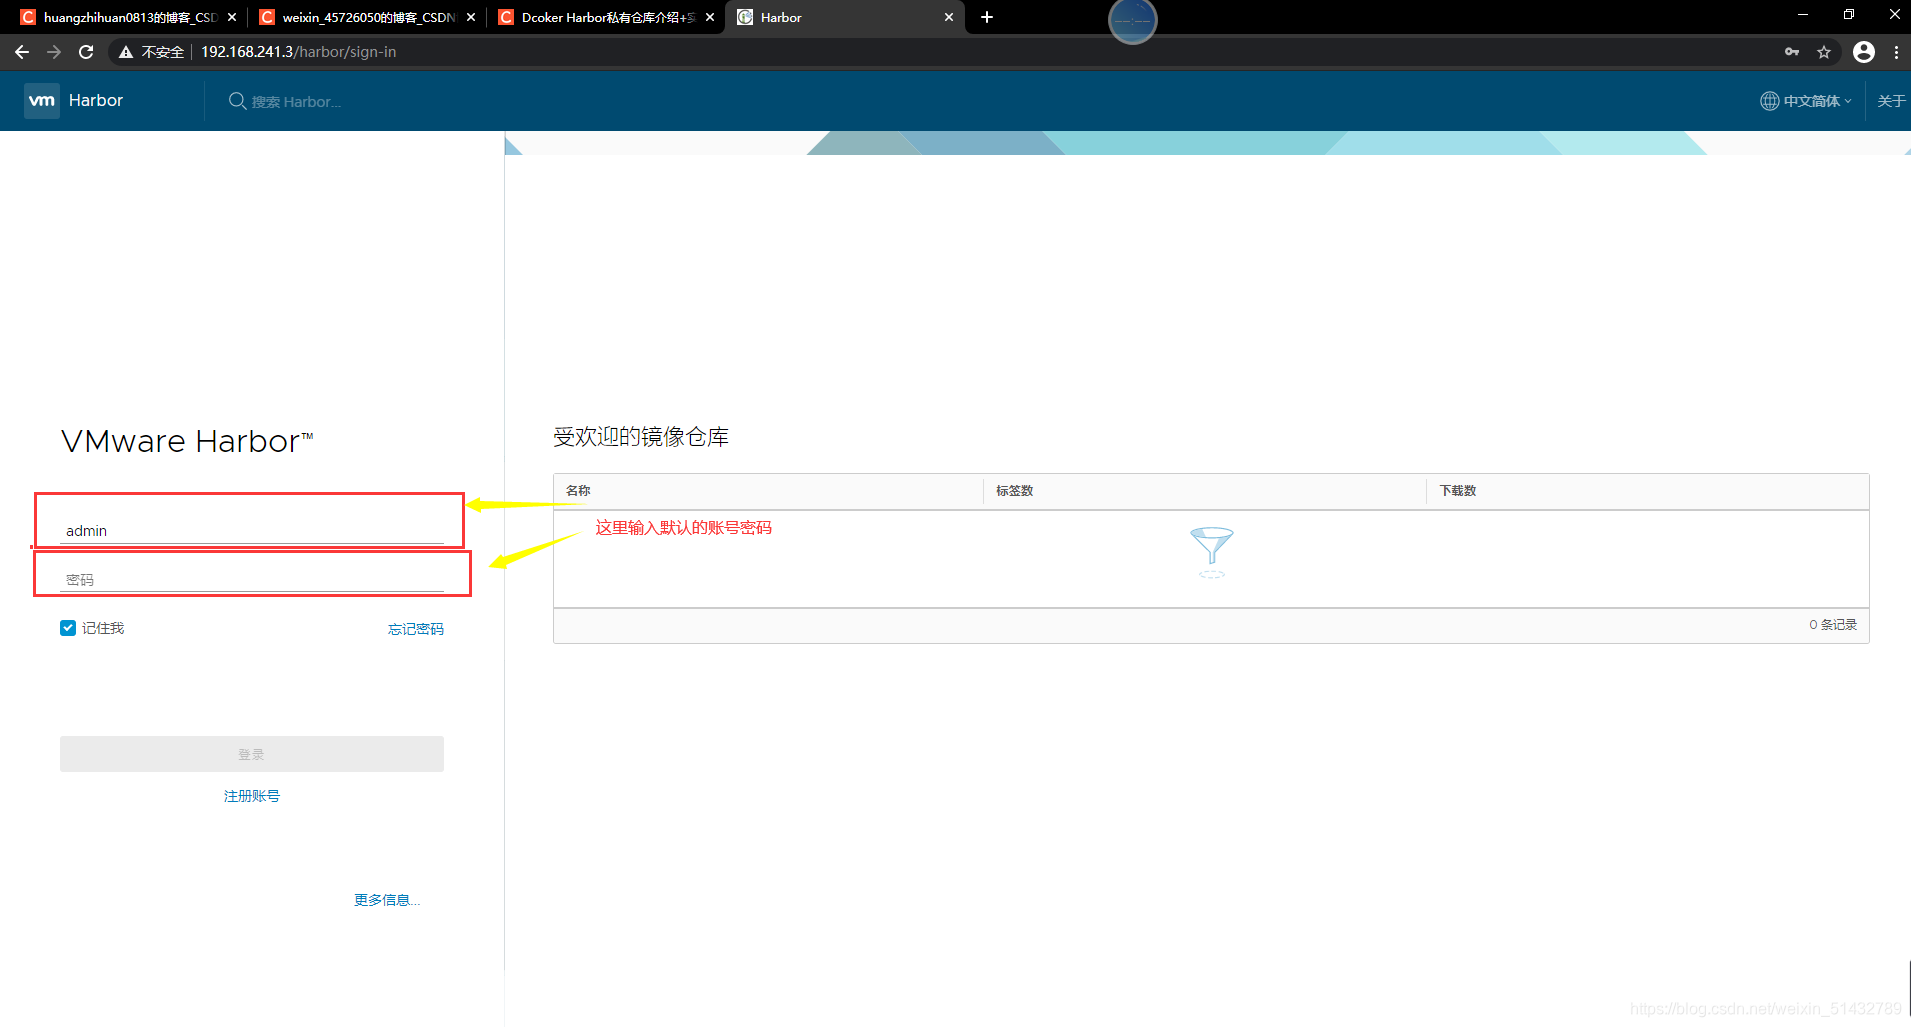Open a new browser tab with plus
The image size is (1911, 1027).
coord(987,17)
